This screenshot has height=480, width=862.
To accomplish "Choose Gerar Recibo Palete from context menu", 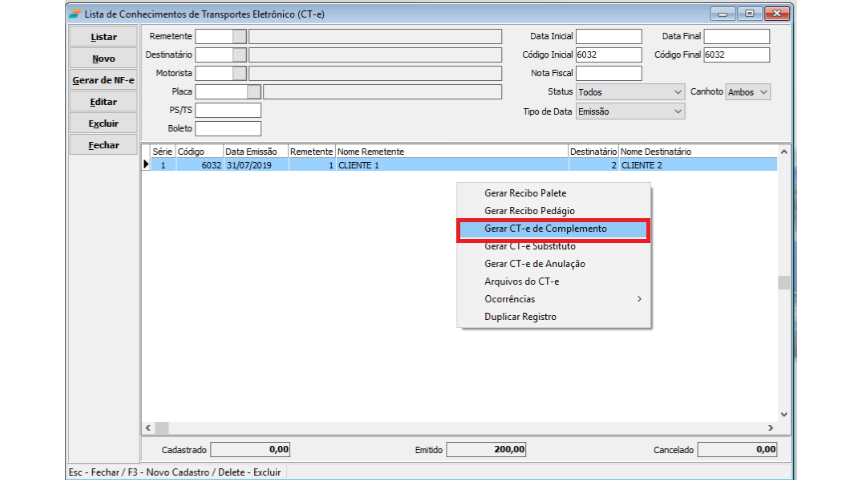I will [x=525, y=191].
